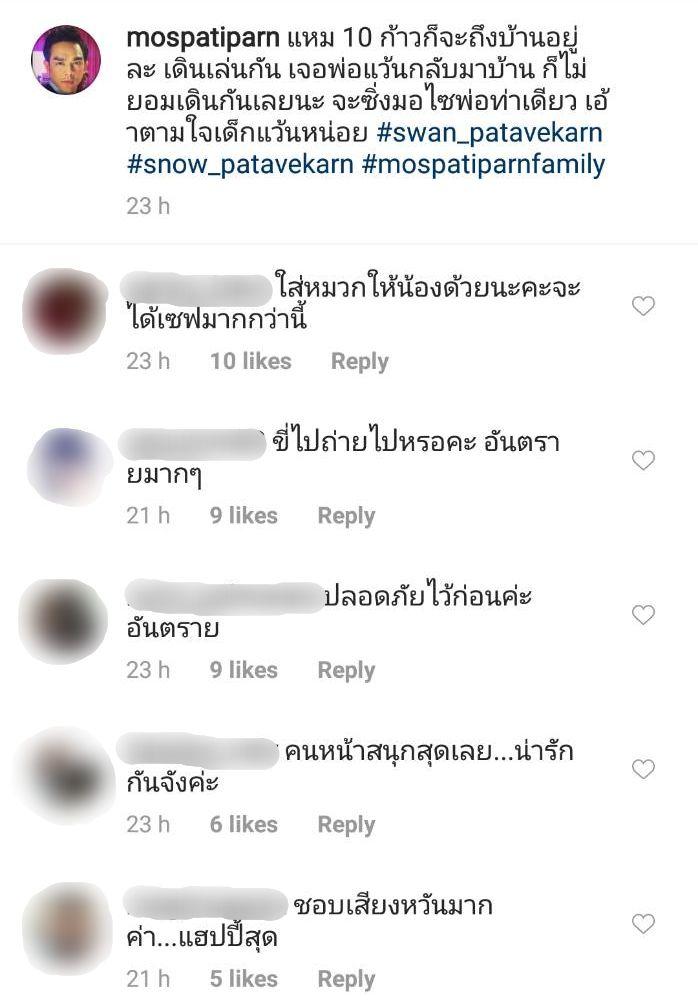698x1004 pixels.
Task: Open mospatiparn profile picture
Action: (x=66, y=60)
